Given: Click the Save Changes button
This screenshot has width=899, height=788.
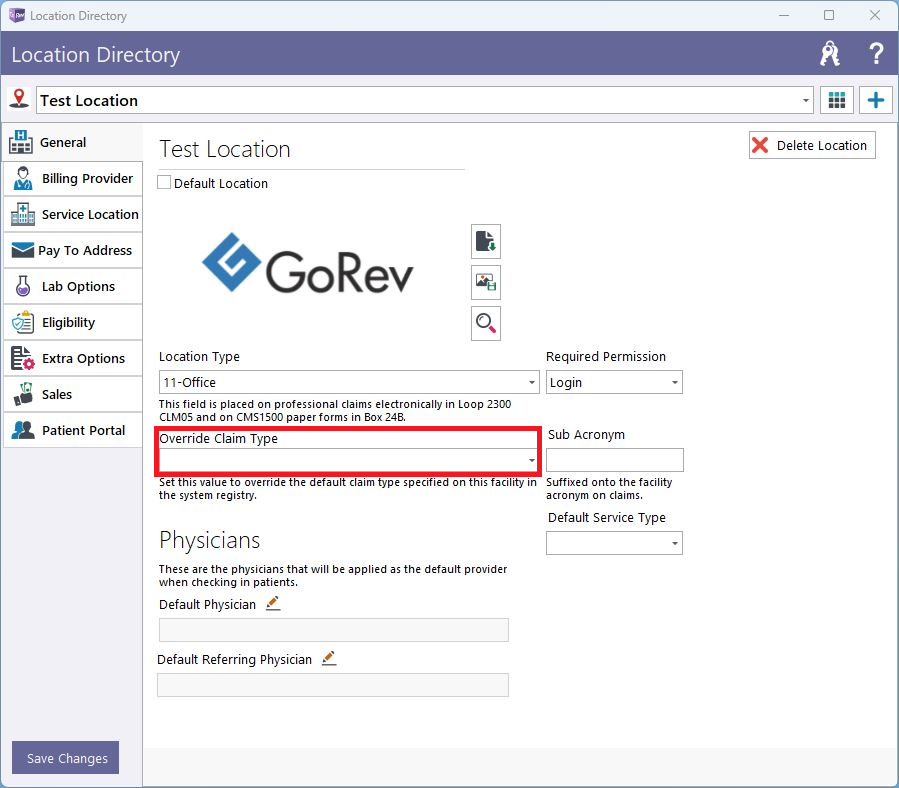Looking at the screenshot, I should point(65,758).
